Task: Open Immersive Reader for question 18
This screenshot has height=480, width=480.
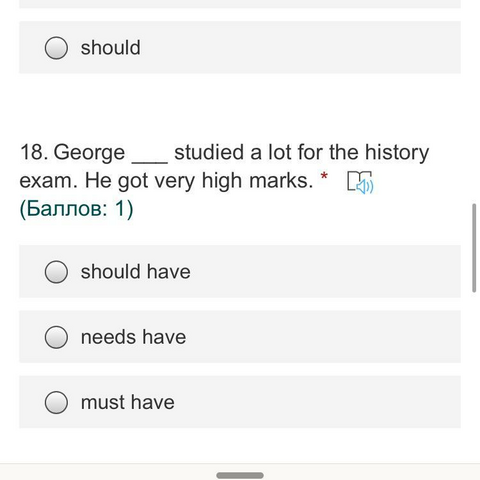Action: (x=360, y=182)
